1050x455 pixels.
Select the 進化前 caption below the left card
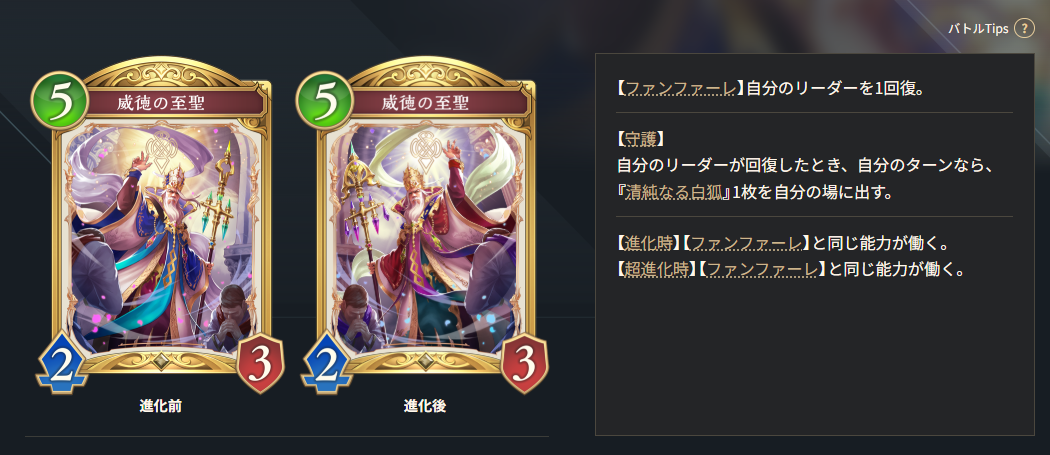pos(161,406)
